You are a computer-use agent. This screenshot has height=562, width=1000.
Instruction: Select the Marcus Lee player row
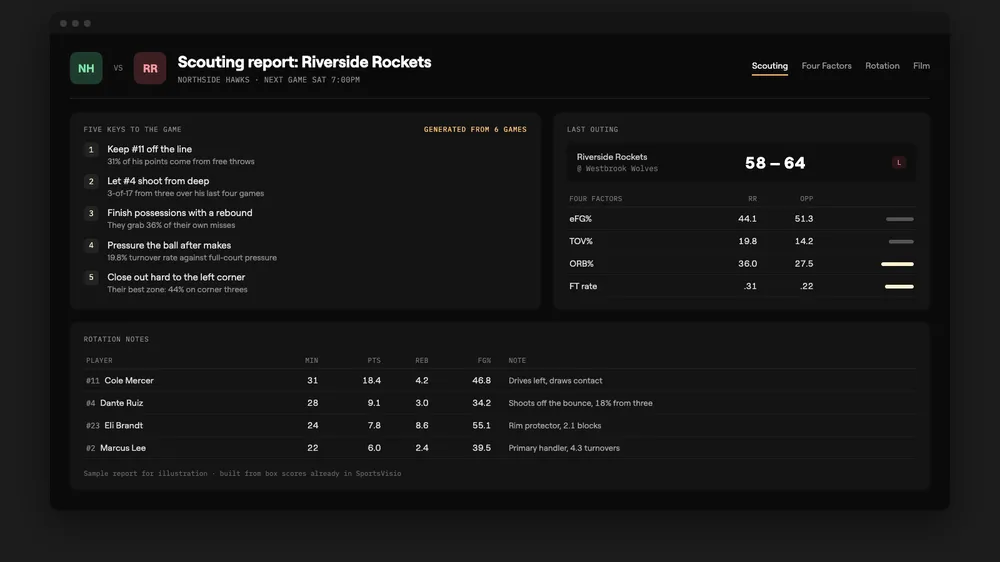(499, 448)
